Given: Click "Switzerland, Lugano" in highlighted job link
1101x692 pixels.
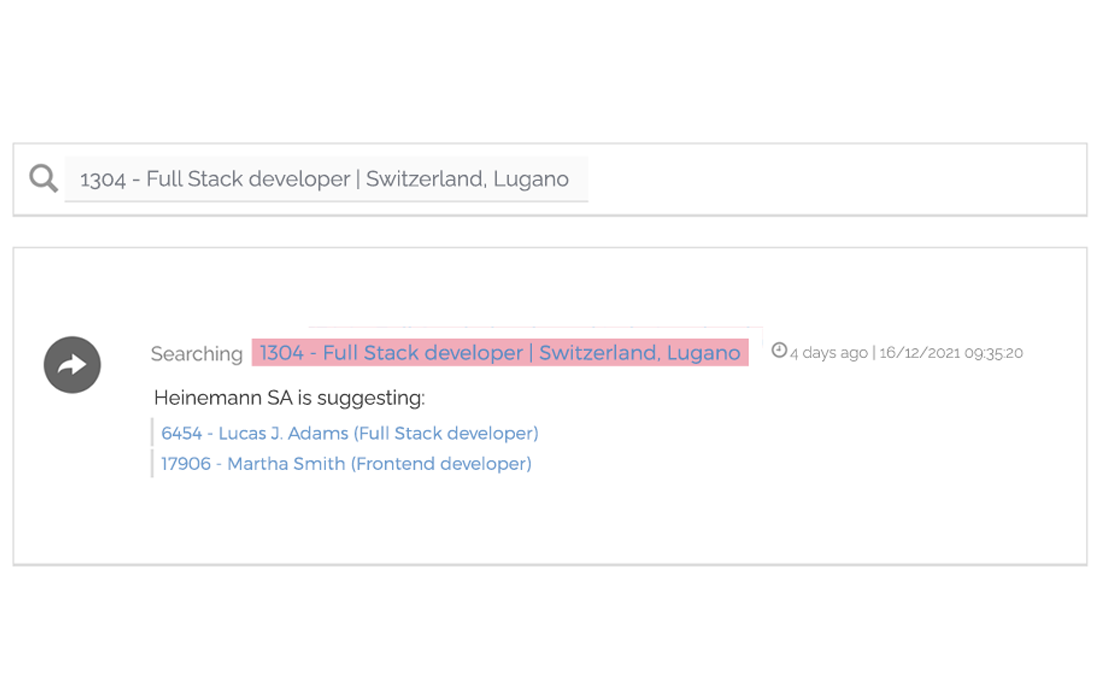Looking at the screenshot, I should click(639, 353).
